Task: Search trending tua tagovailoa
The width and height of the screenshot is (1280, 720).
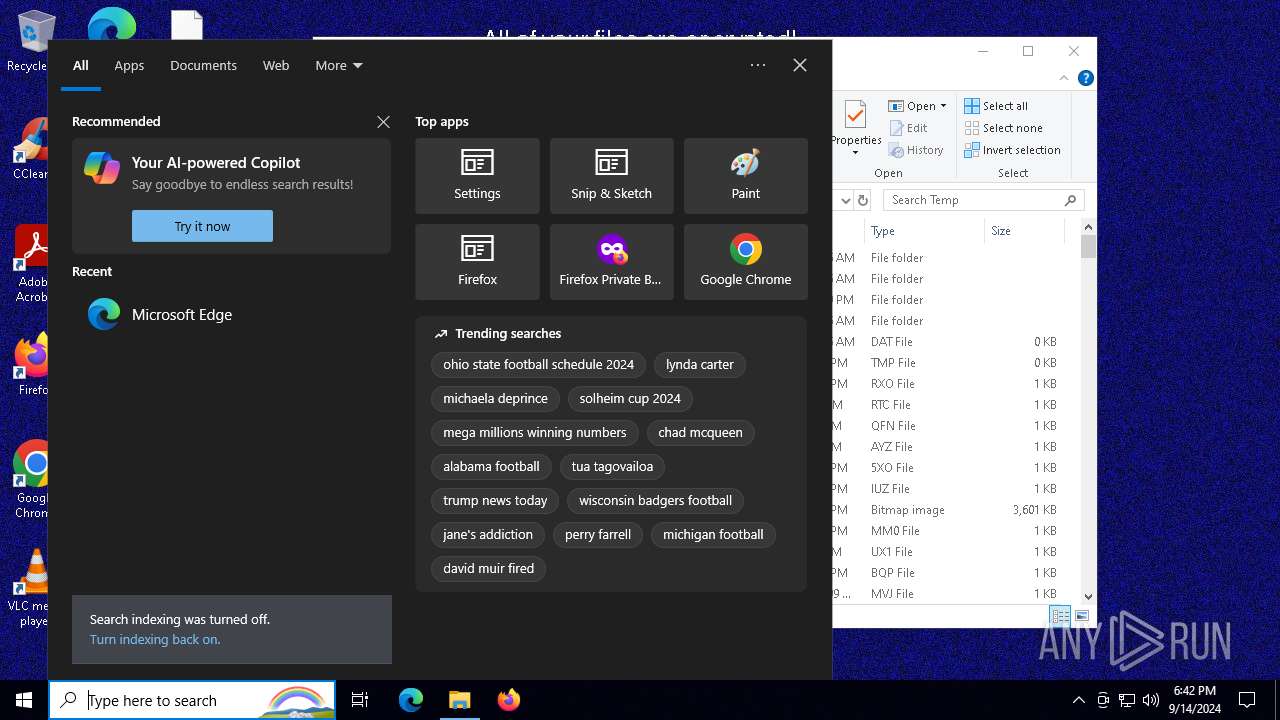Action: [612, 467]
